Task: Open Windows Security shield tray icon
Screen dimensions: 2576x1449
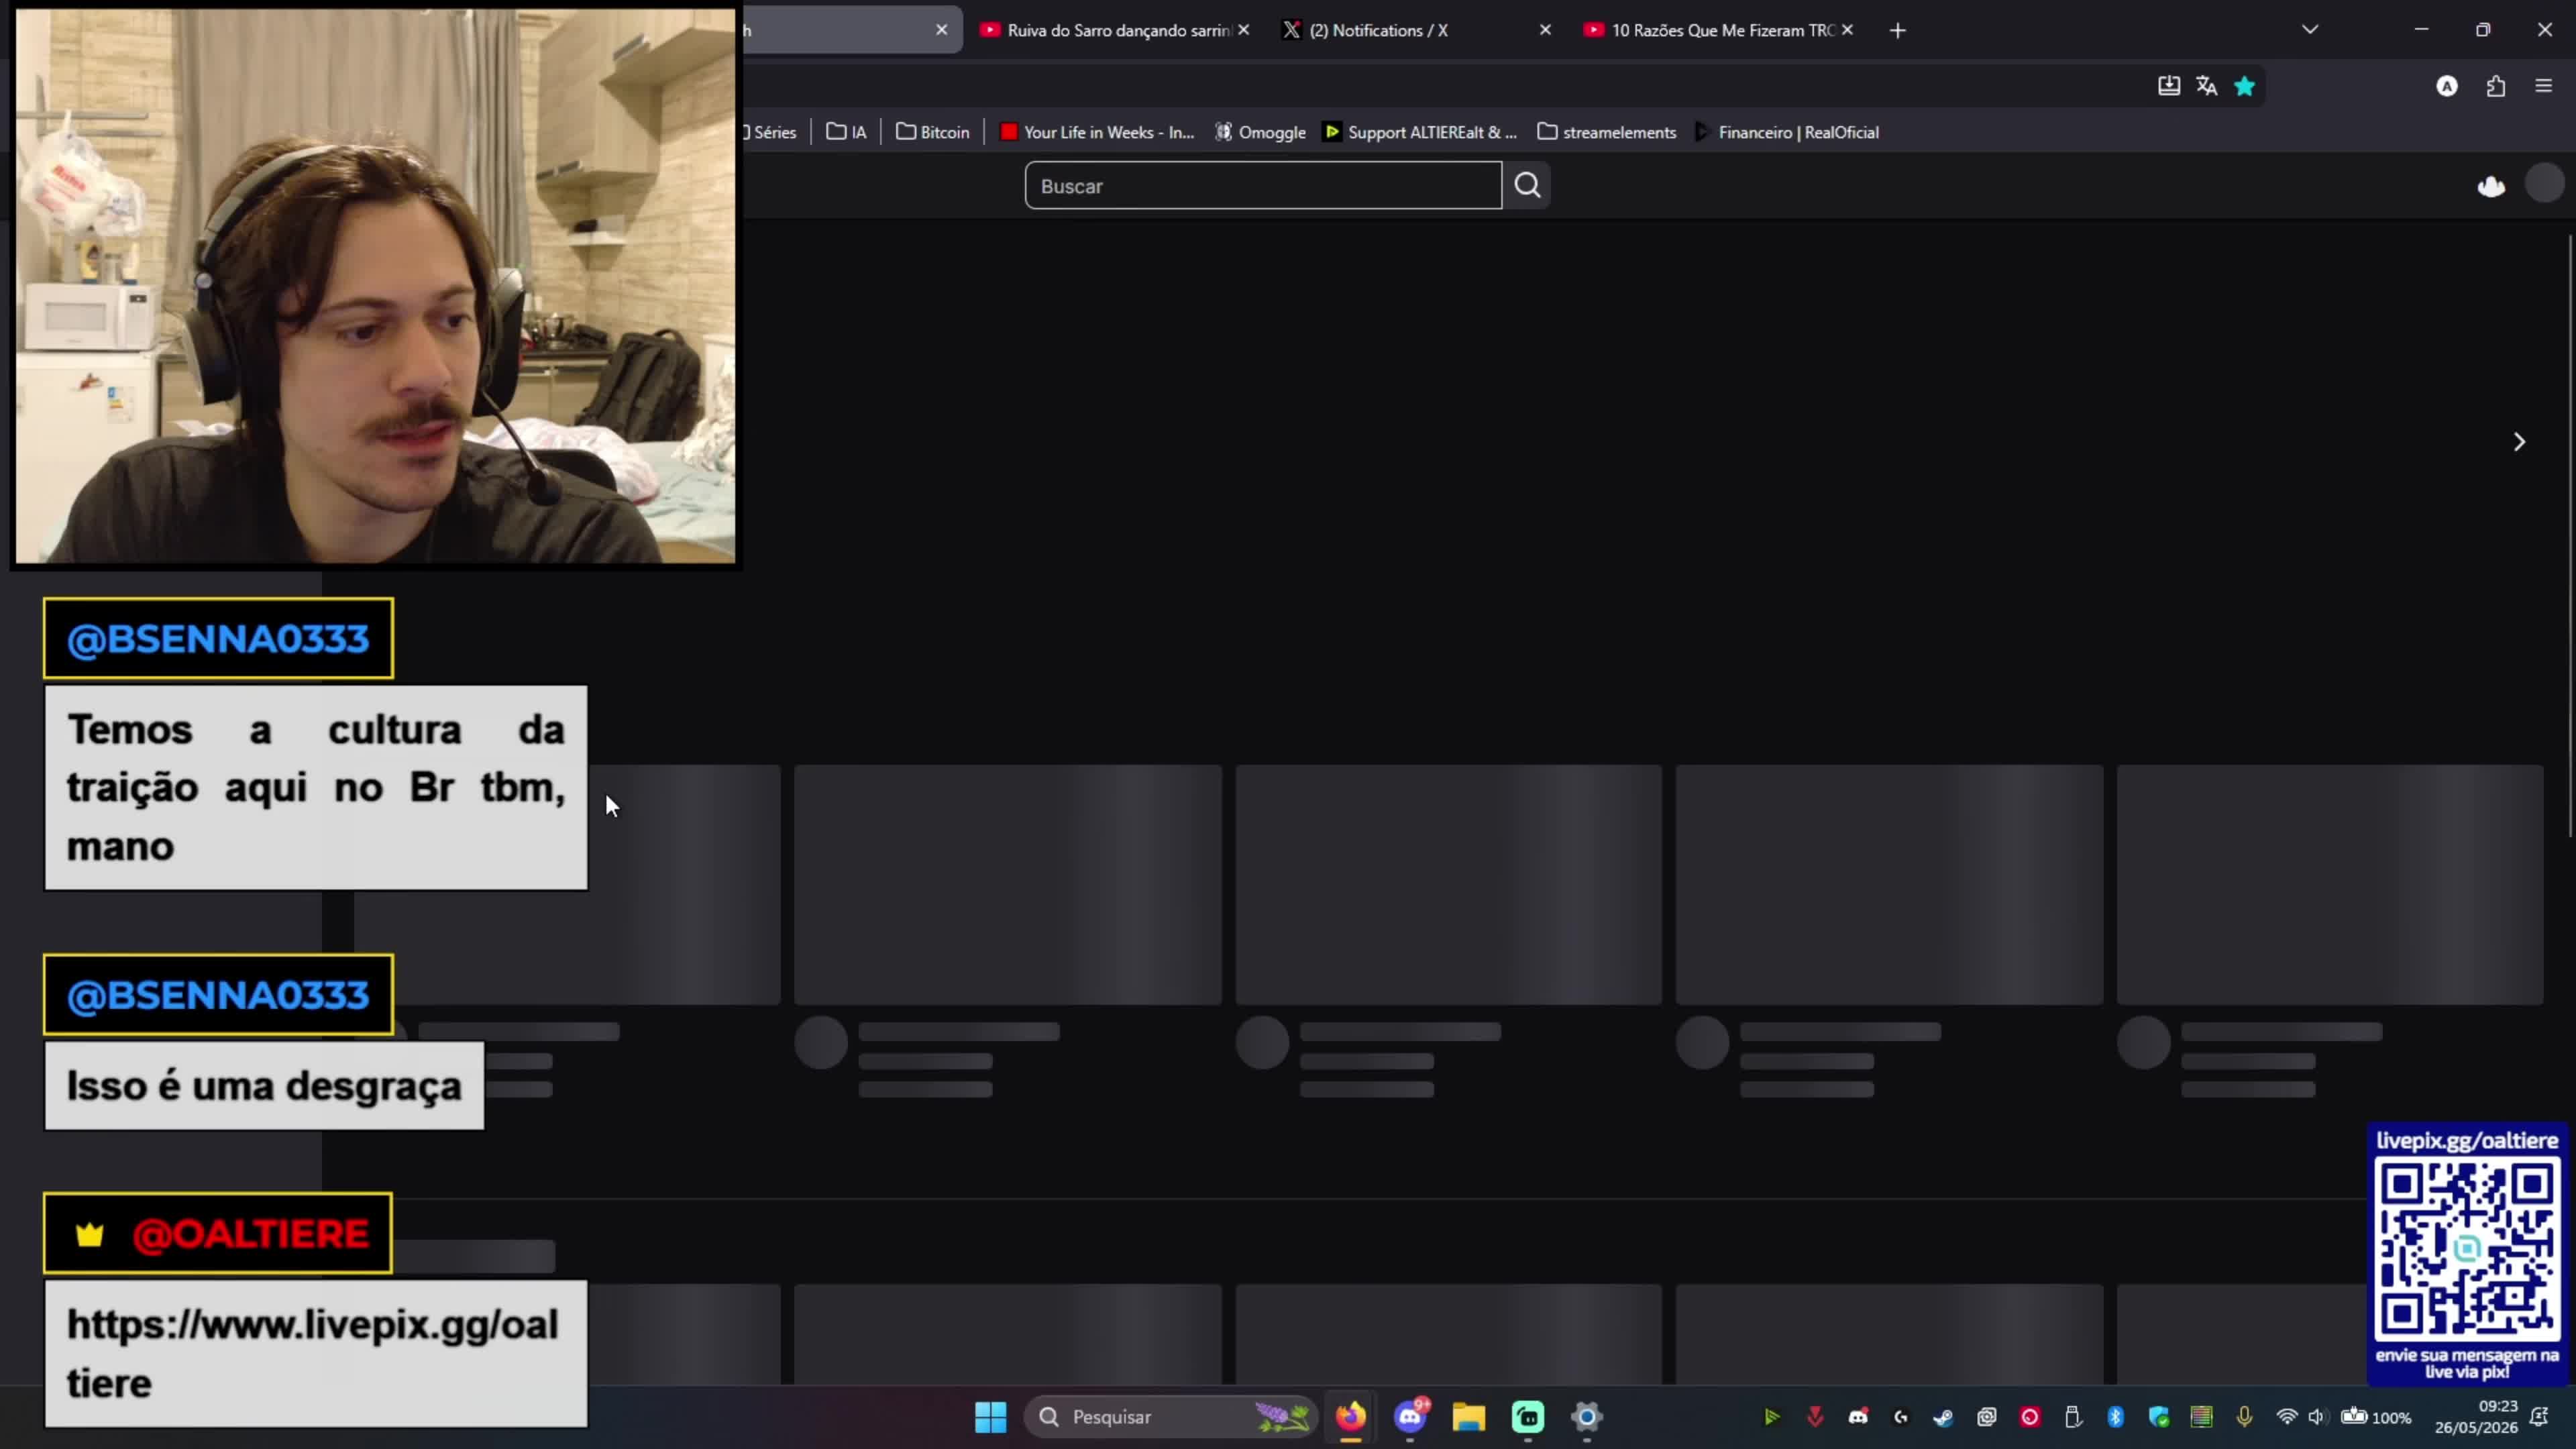Action: (x=2158, y=1416)
